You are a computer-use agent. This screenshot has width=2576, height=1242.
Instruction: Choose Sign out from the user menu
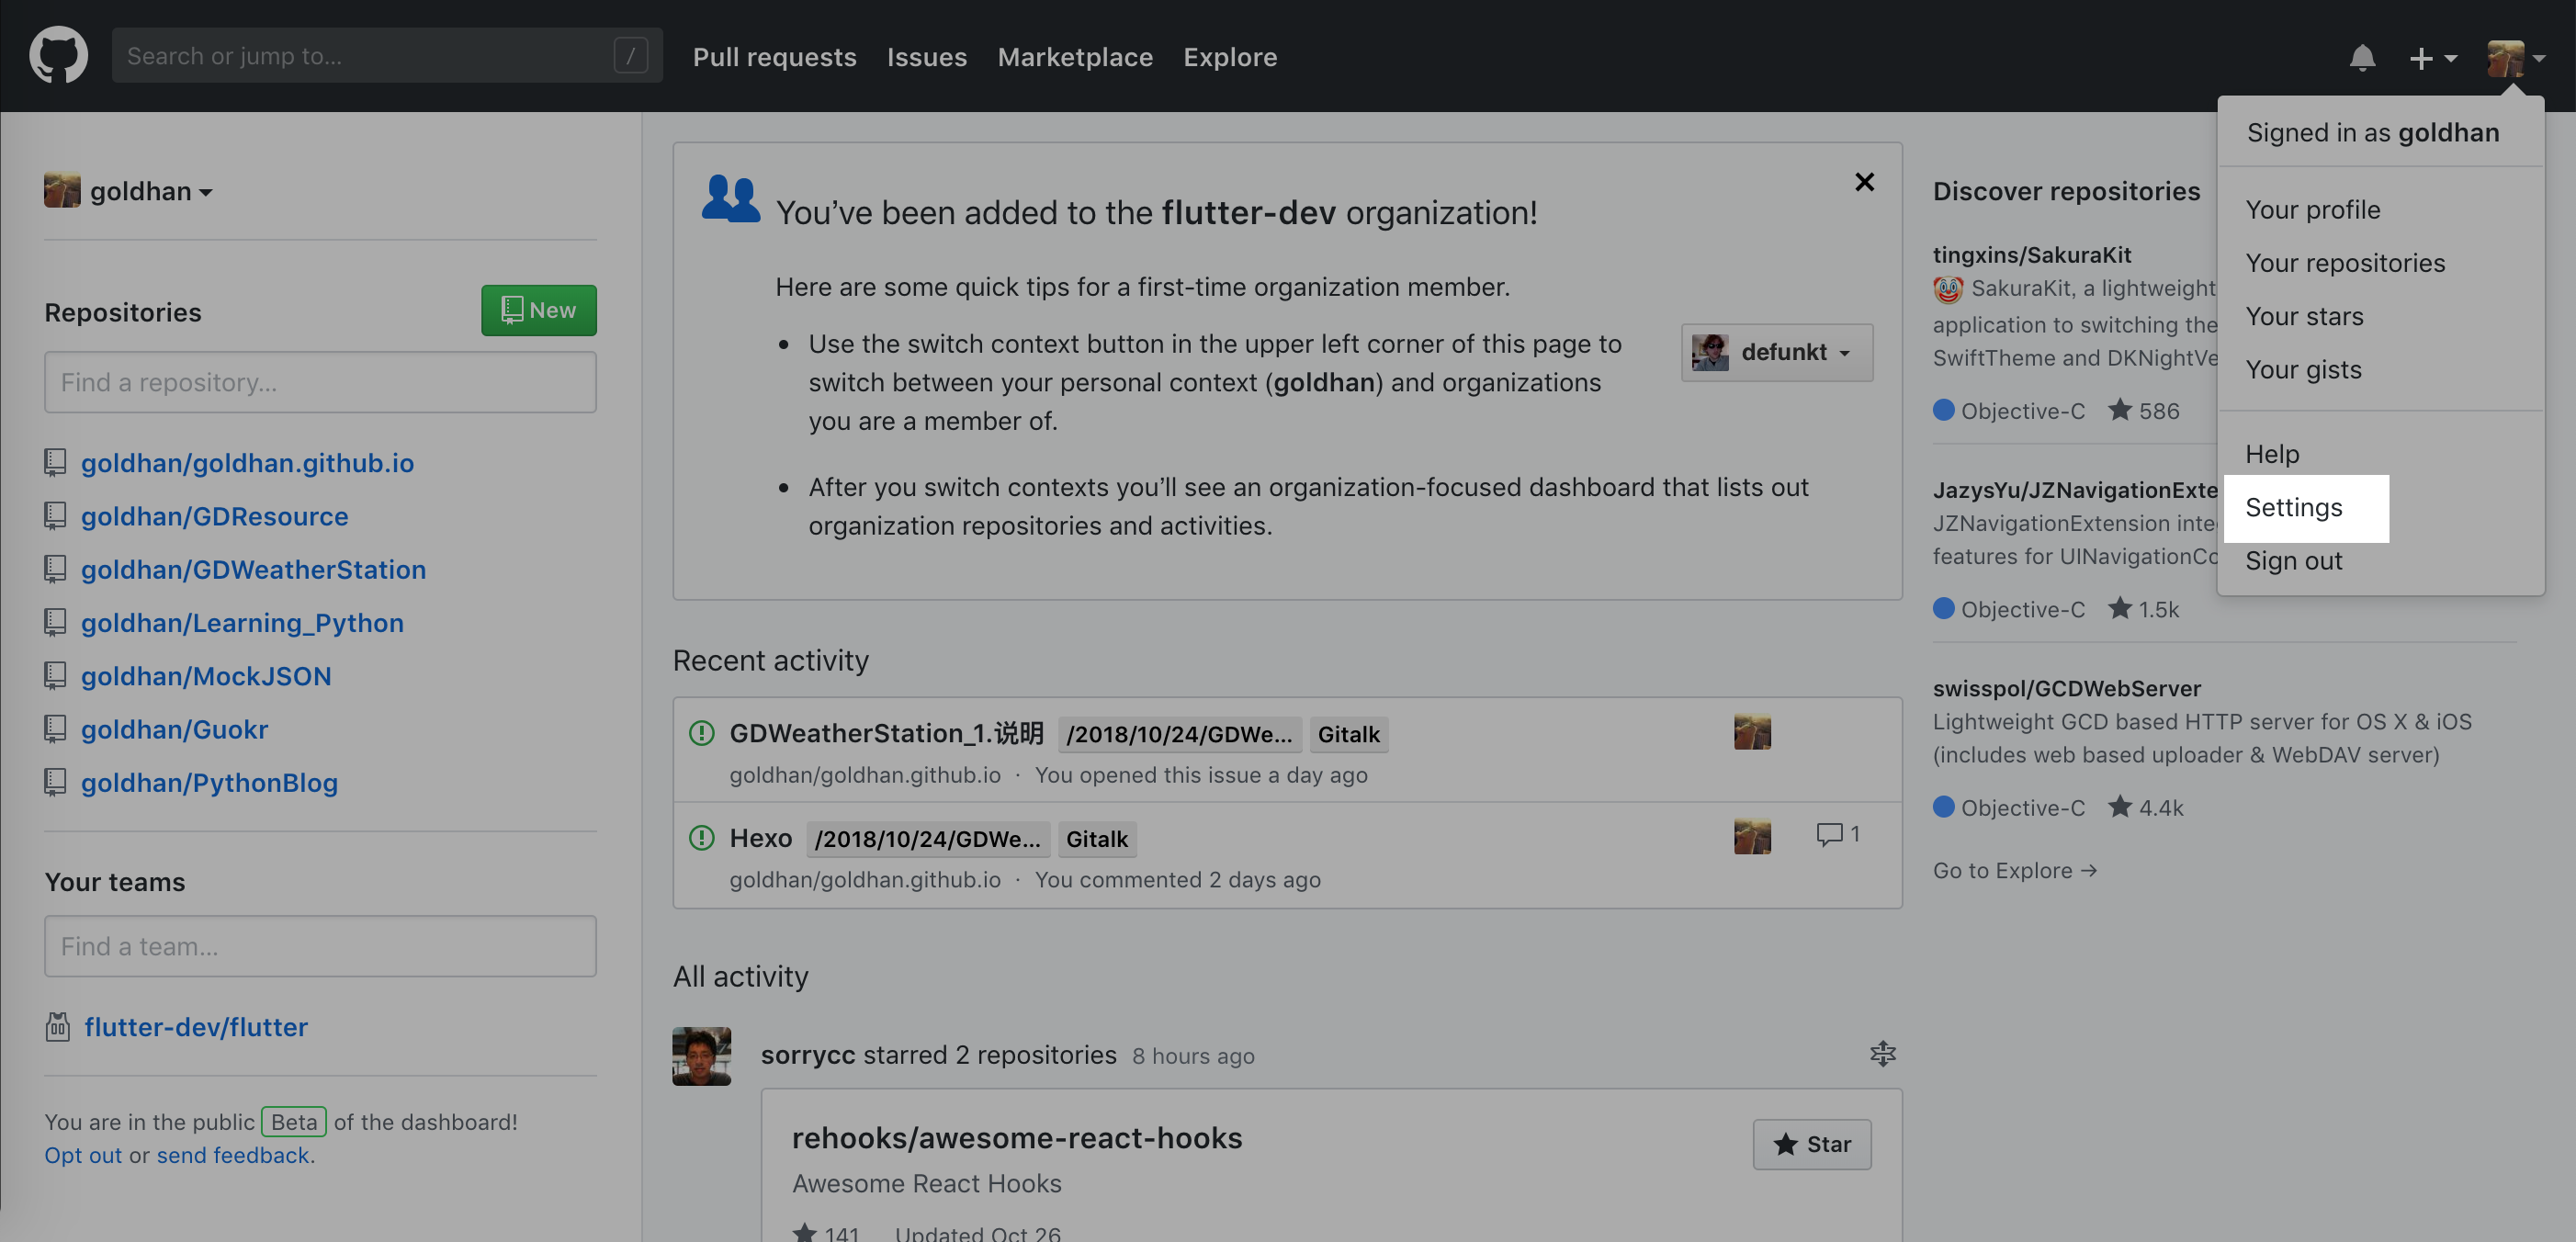click(x=2293, y=560)
